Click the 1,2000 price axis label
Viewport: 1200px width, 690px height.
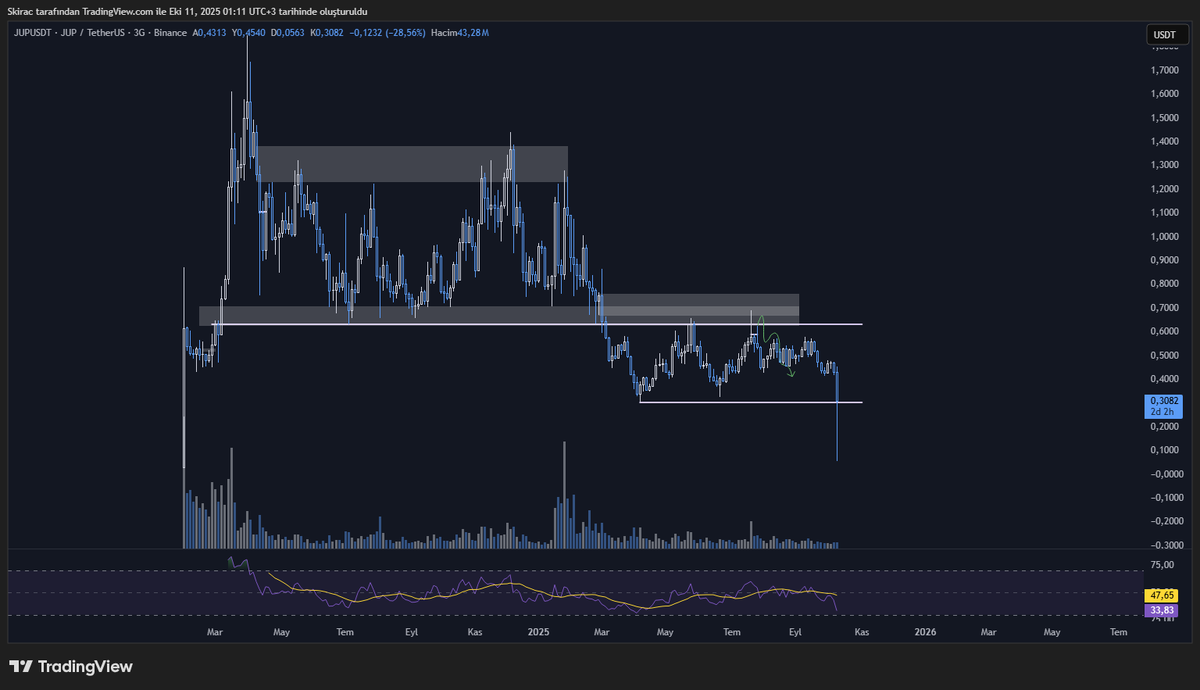1163,189
